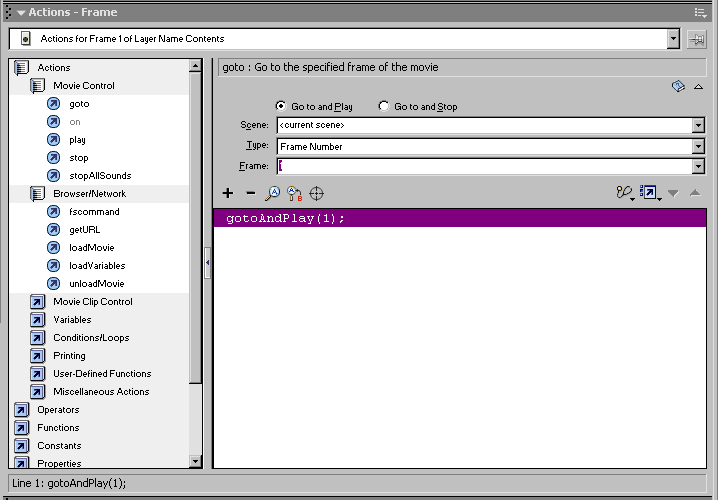
Task: Click the move action up arrow
Action: (695, 193)
